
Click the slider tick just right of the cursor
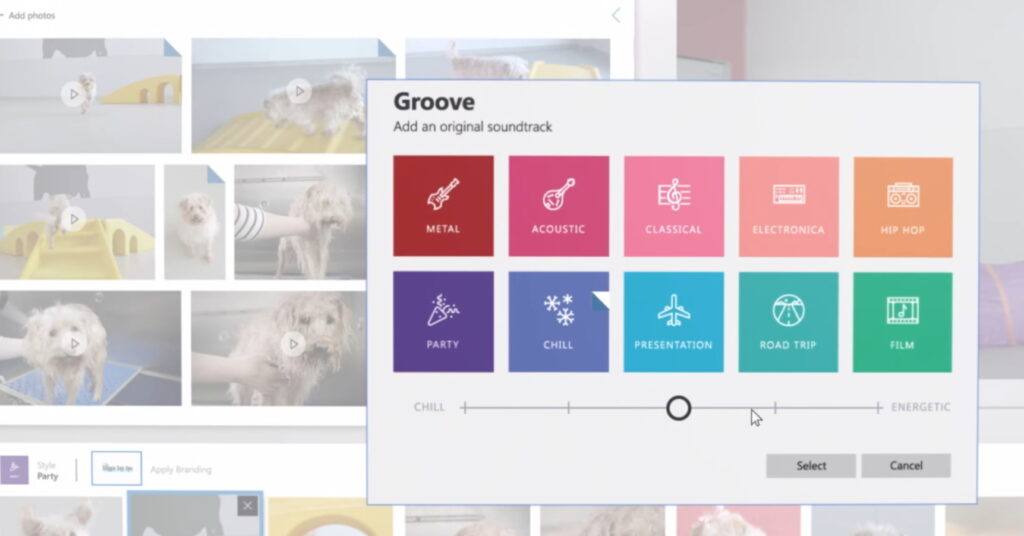click(775, 408)
